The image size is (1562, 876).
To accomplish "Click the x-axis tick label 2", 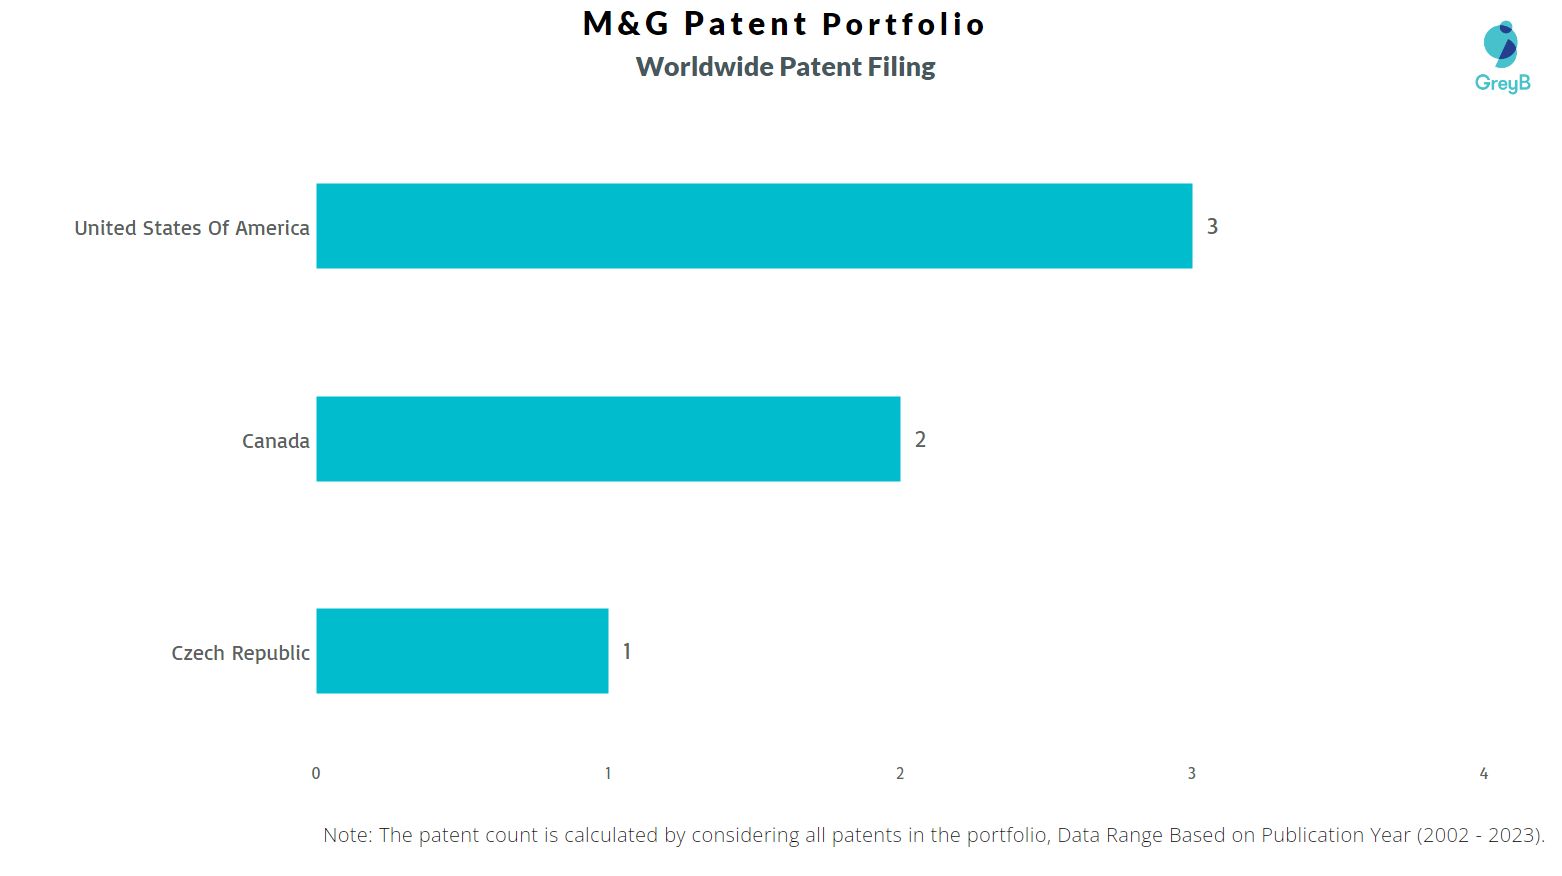I will pos(900,773).
